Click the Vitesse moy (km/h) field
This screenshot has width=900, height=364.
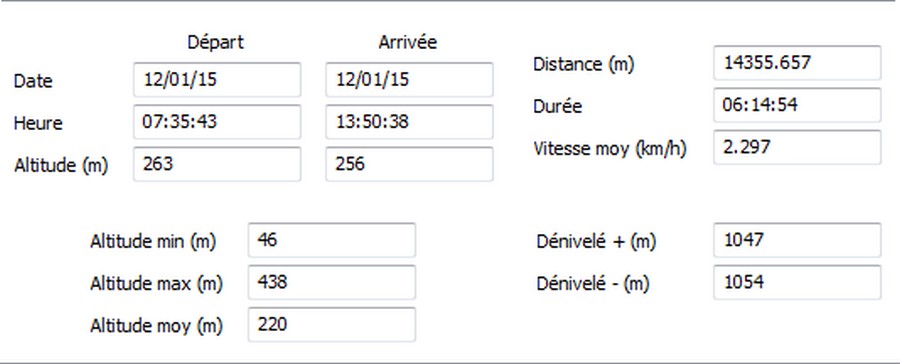pos(797,148)
